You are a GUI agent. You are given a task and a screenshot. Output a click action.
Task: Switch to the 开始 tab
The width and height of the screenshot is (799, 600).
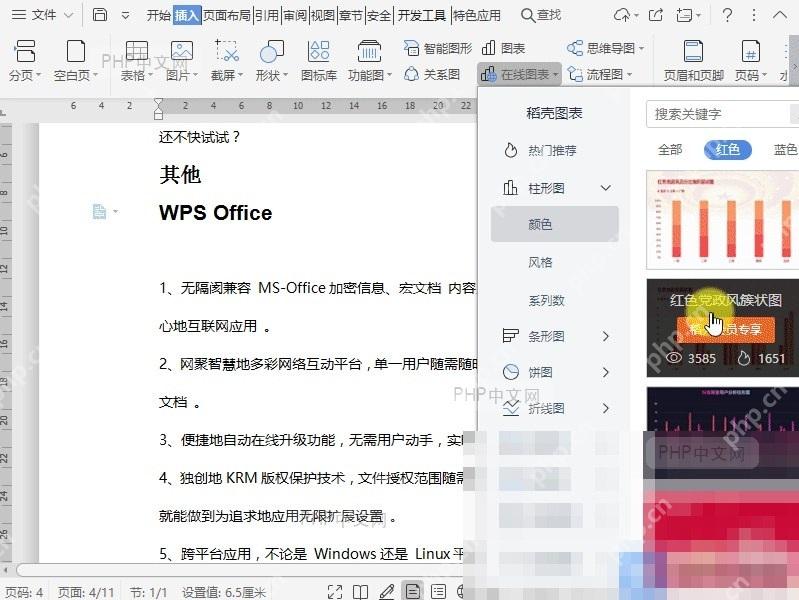pyautogui.click(x=158, y=16)
